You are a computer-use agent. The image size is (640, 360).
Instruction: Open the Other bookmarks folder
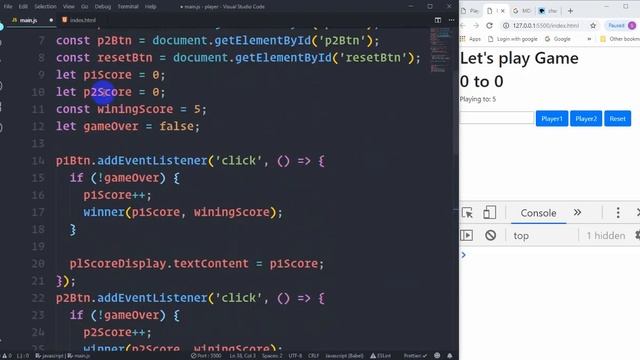pos(620,39)
